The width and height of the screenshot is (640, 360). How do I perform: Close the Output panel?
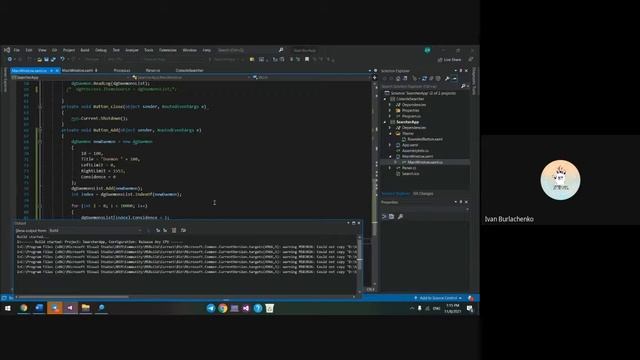(x=359, y=223)
